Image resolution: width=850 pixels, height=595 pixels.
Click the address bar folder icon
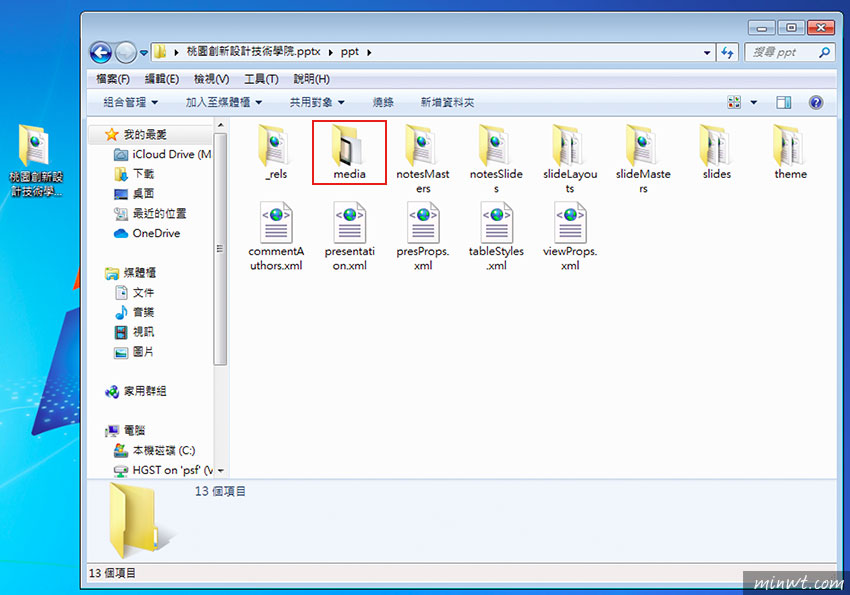(160, 52)
